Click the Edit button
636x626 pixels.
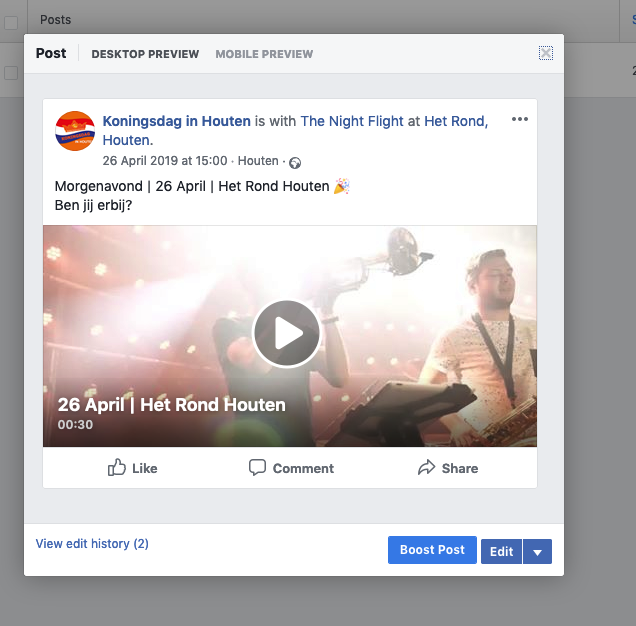pos(501,551)
